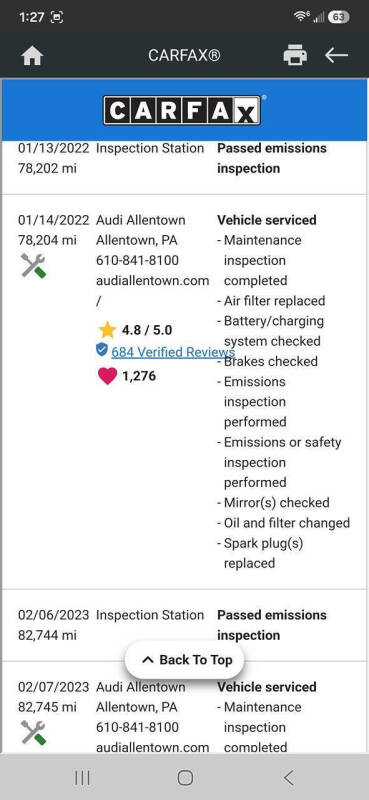
Task: Tap Android recent apps navigation button
Action: 82,778
